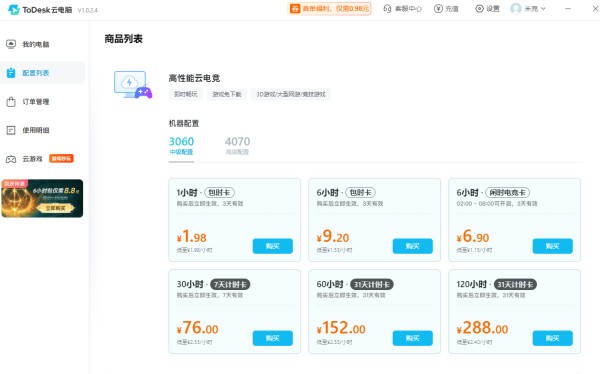Click the 即时畅玩 tag
Screen dimensions: 600x374
coord(186,94)
